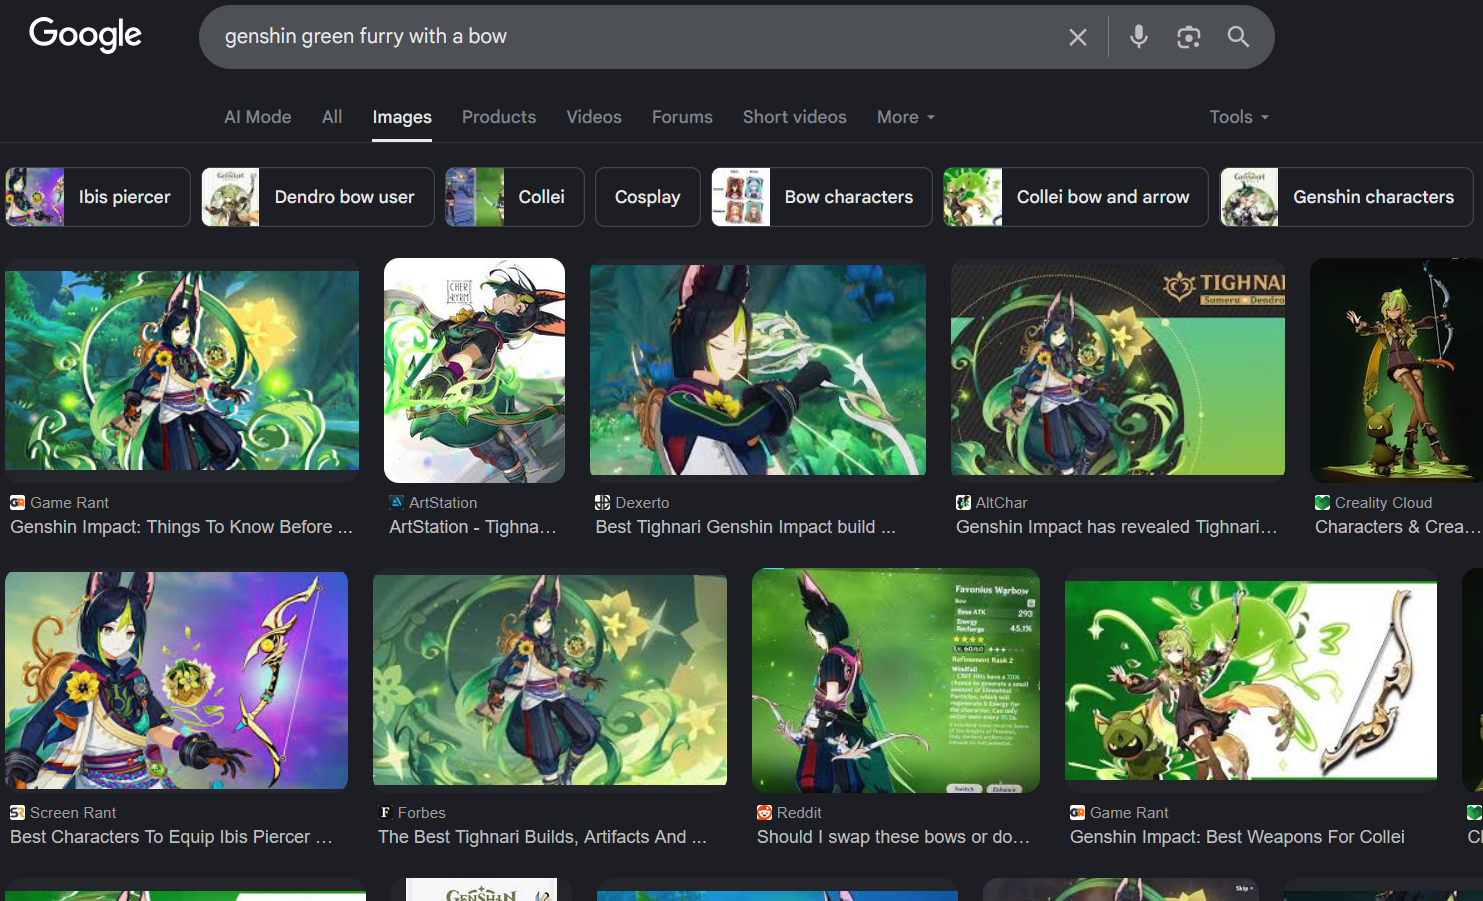Viewport: 1483px width, 901px height.
Task: Click the 'Dexerto' source name
Action: (x=642, y=503)
